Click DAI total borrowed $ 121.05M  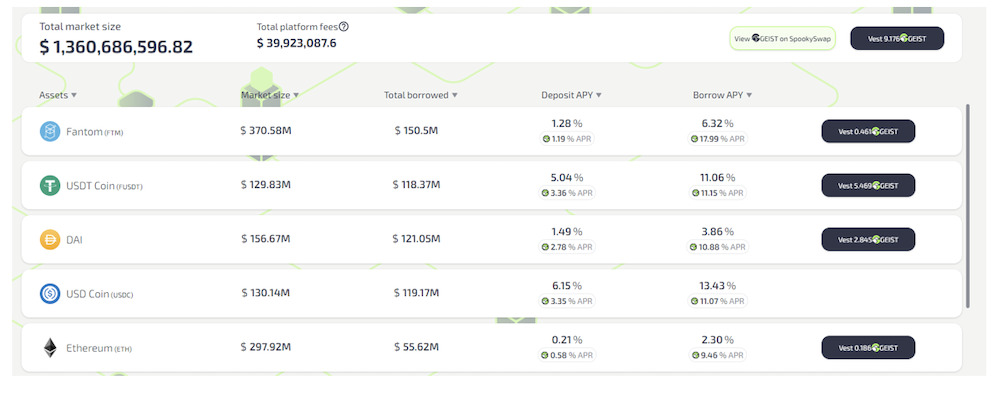(x=416, y=239)
